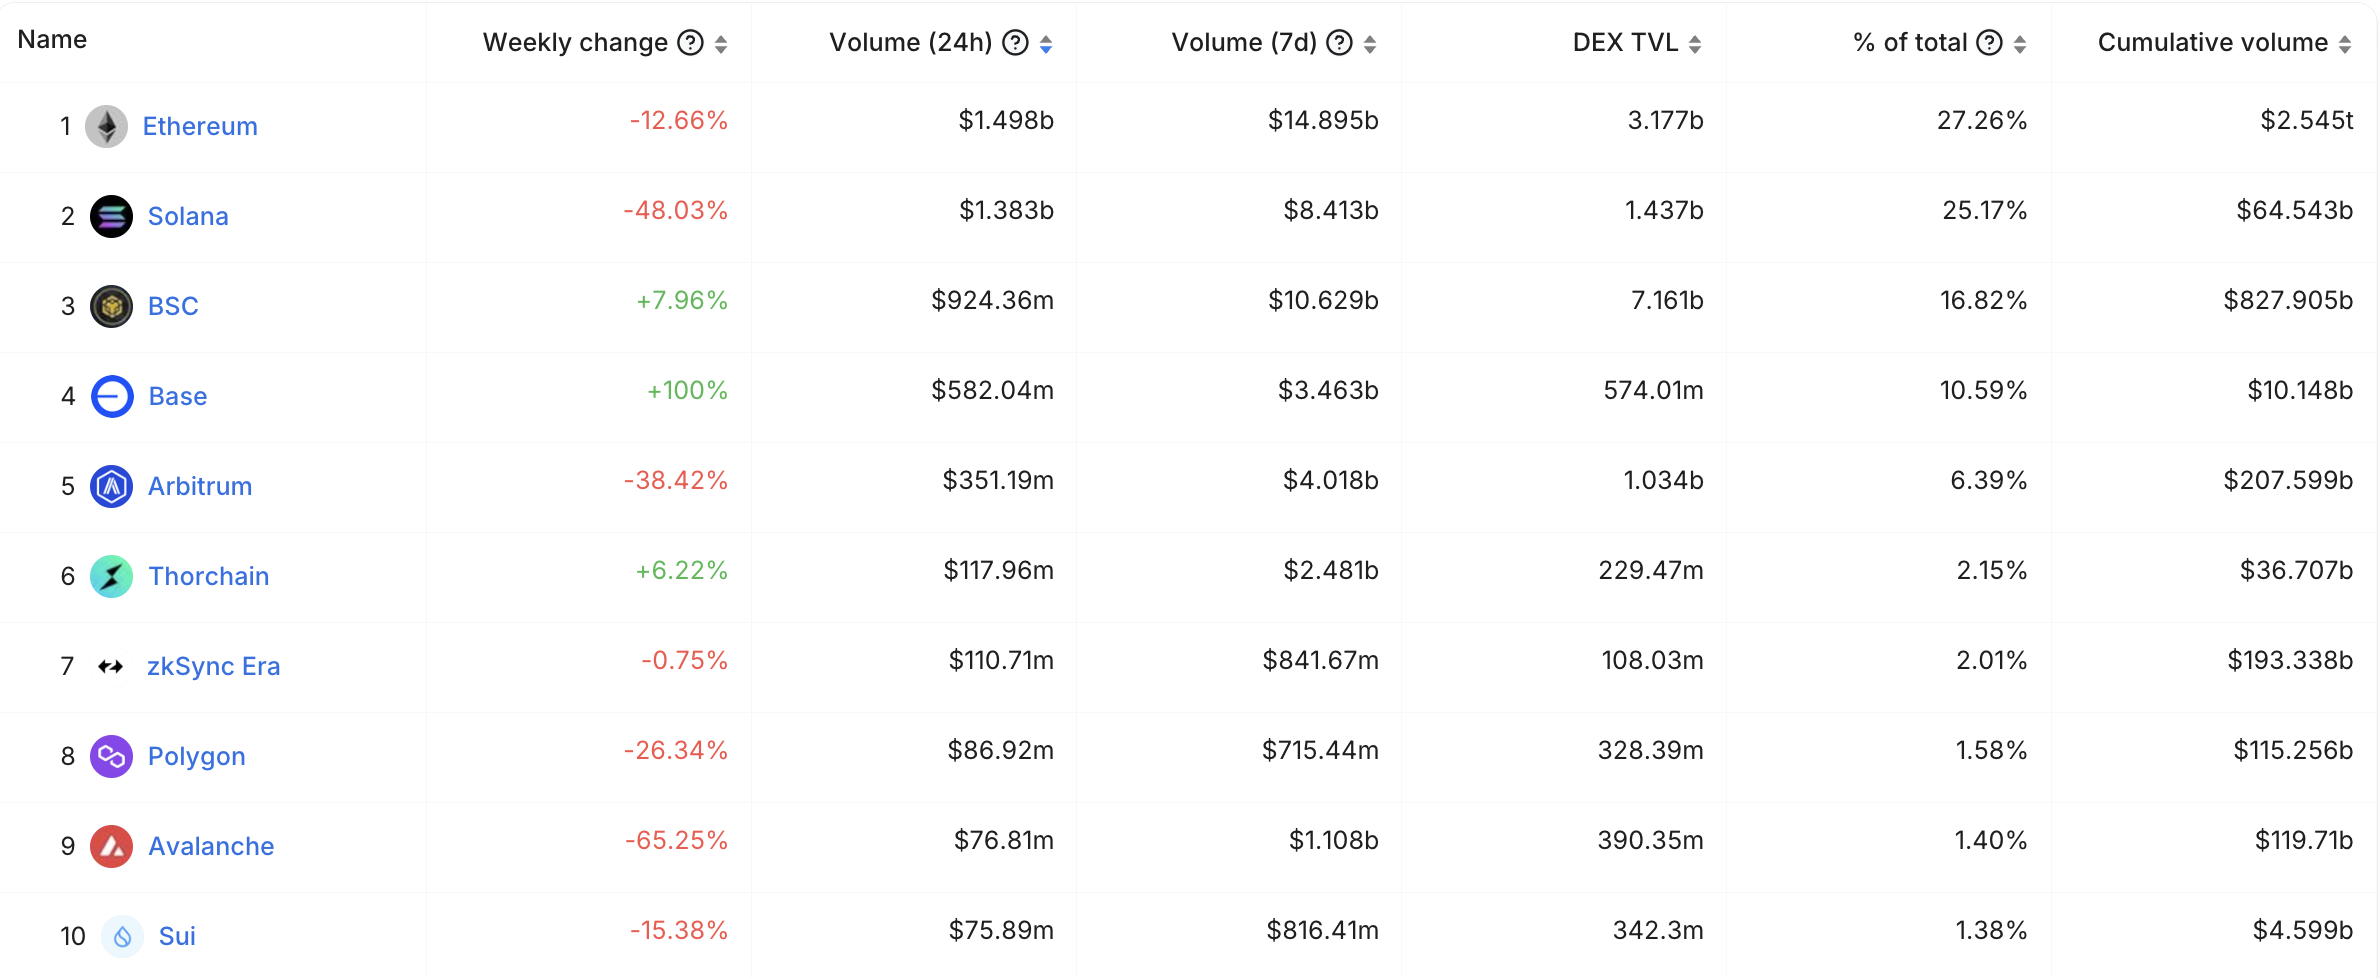Click the Avalanche chain logo icon
The height and width of the screenshot is (978, 2380).
tap(111, 846)
